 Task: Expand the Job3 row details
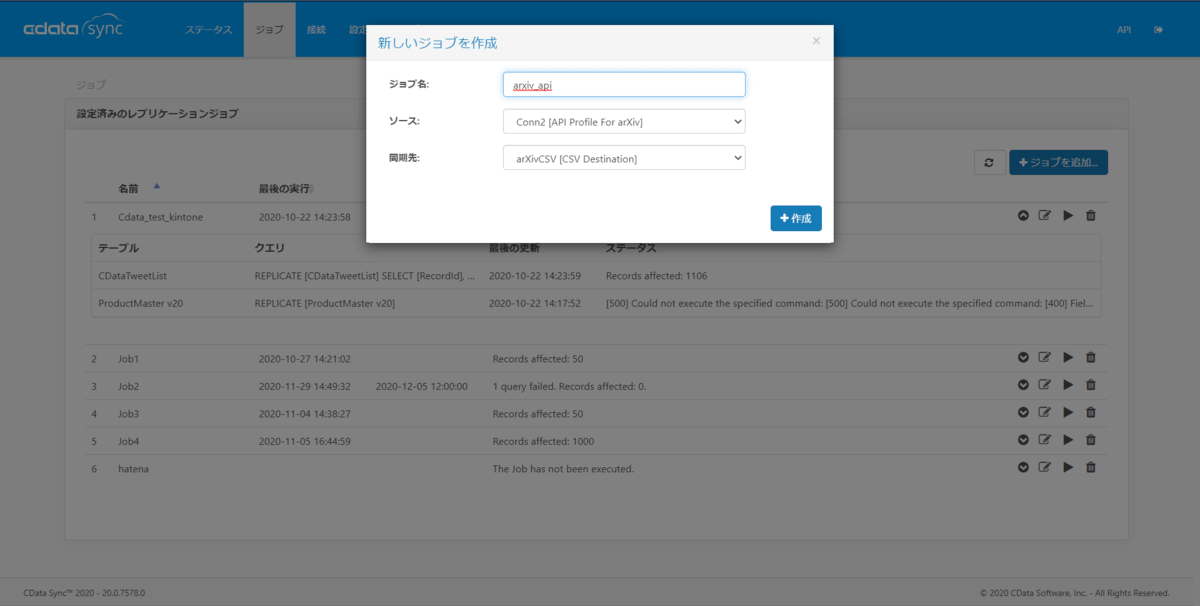pos(1023,412)
